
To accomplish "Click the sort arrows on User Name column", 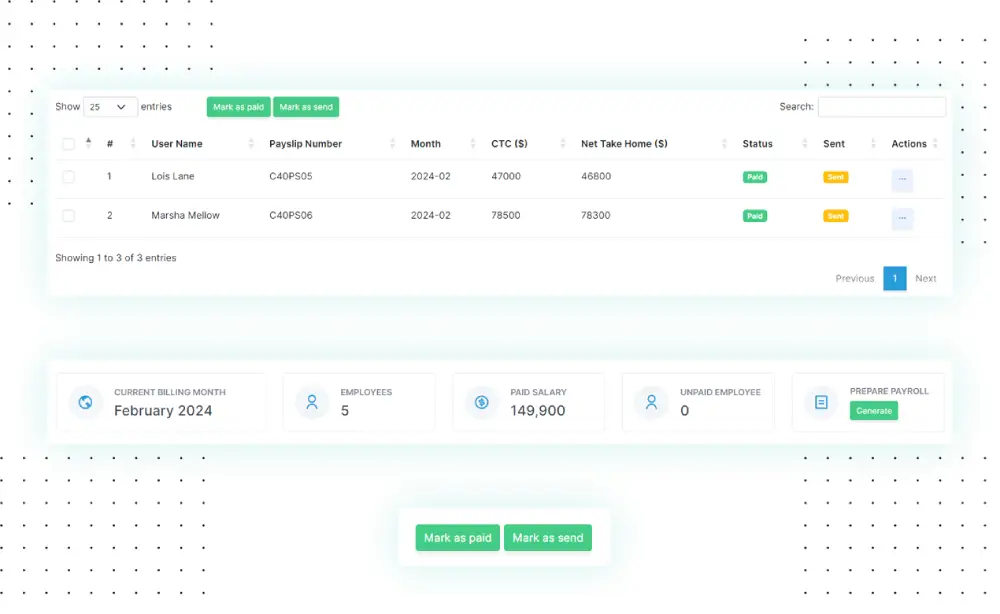I will point(252,143).
